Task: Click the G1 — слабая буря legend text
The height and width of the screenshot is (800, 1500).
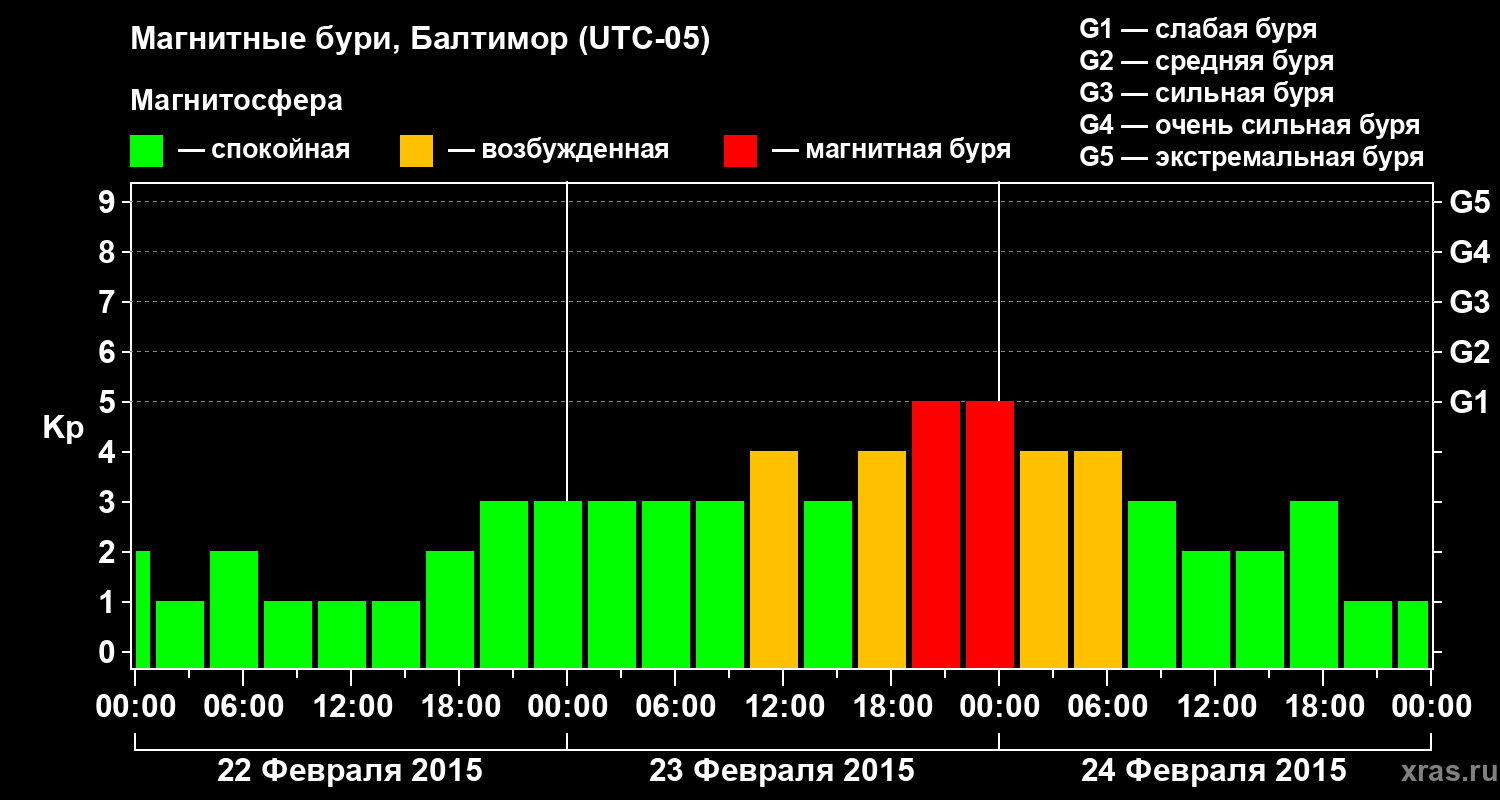Action: click(1198, 29)
